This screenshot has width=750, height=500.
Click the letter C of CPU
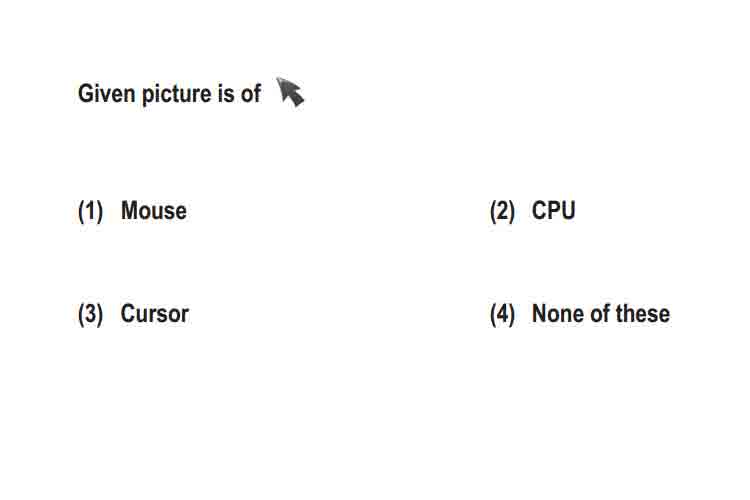(539, 211)
